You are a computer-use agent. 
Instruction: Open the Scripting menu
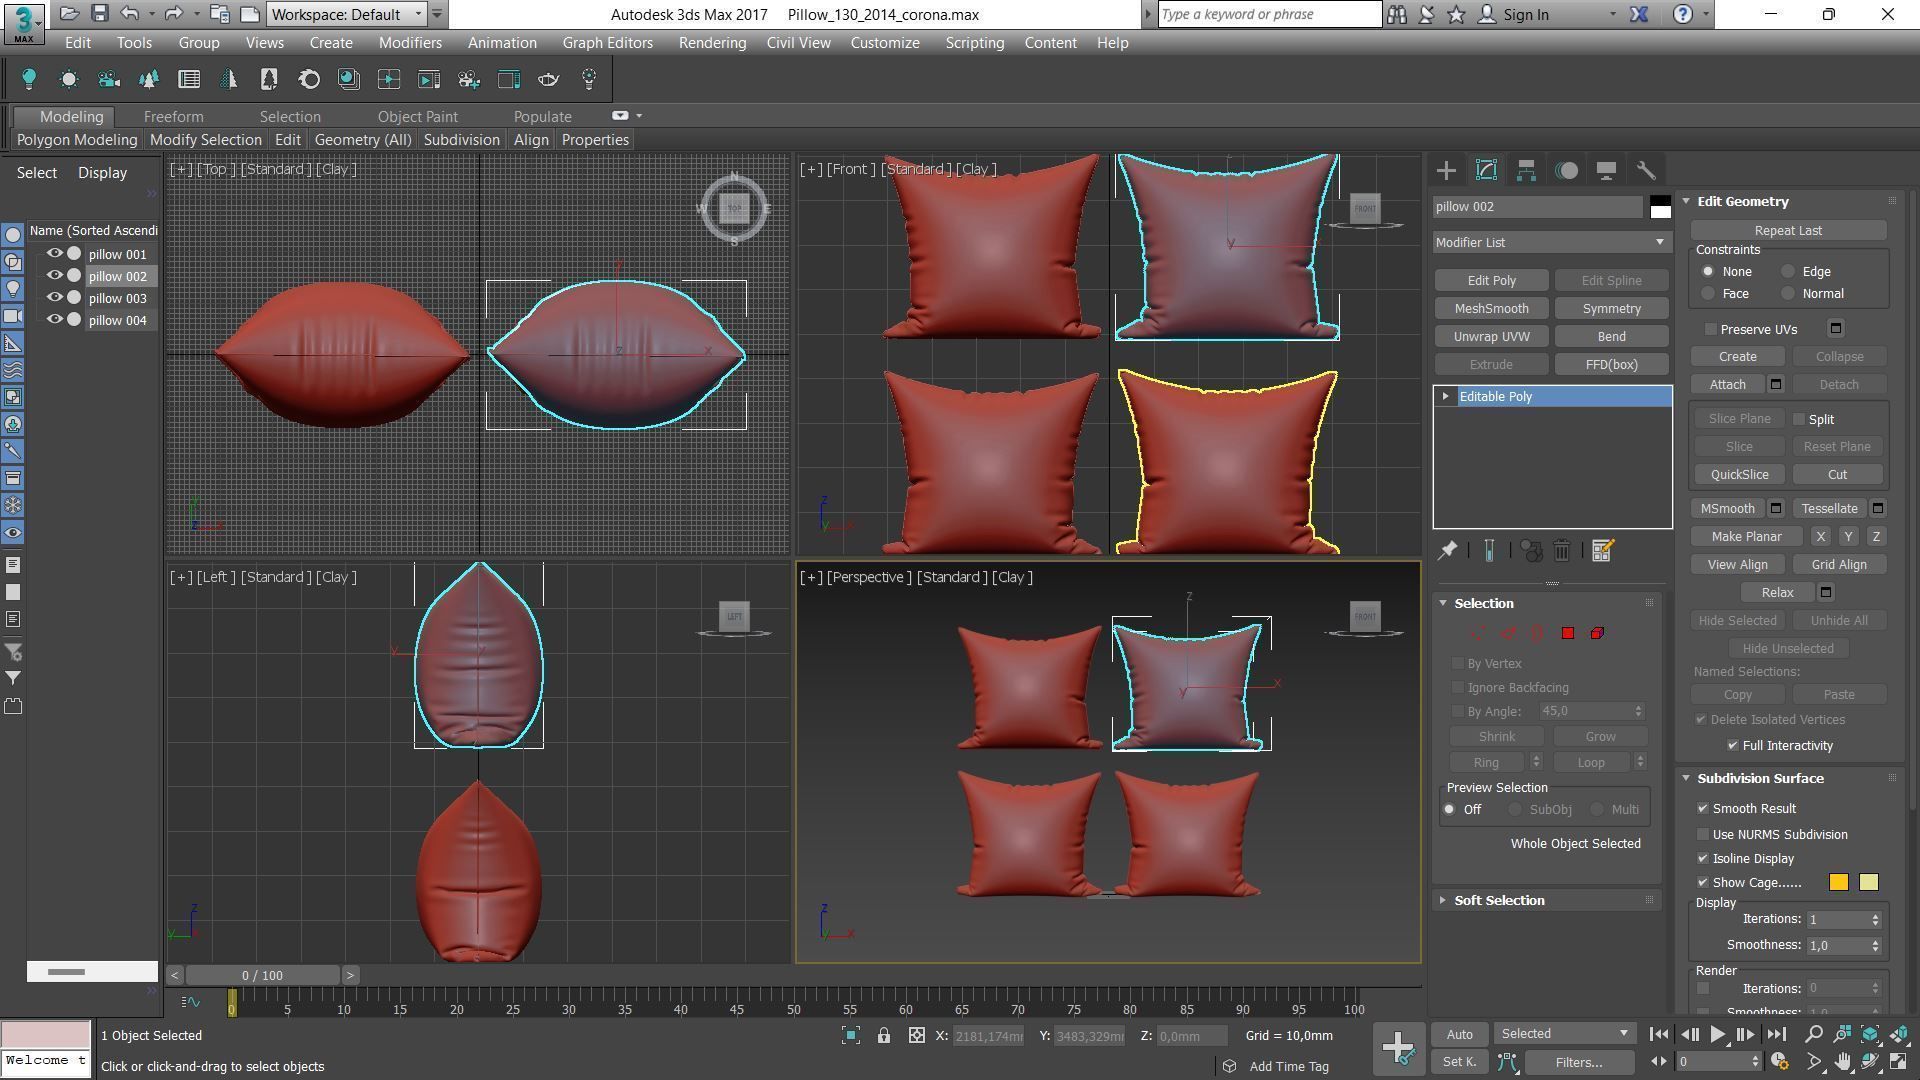(974, 43)
